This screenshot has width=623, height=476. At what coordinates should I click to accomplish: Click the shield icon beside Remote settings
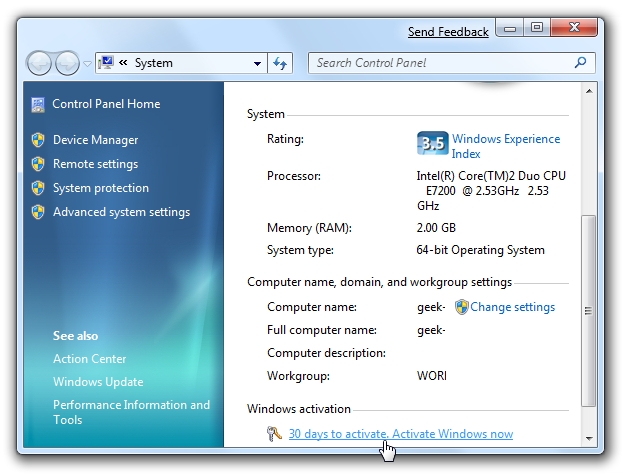tap(38, 164)
